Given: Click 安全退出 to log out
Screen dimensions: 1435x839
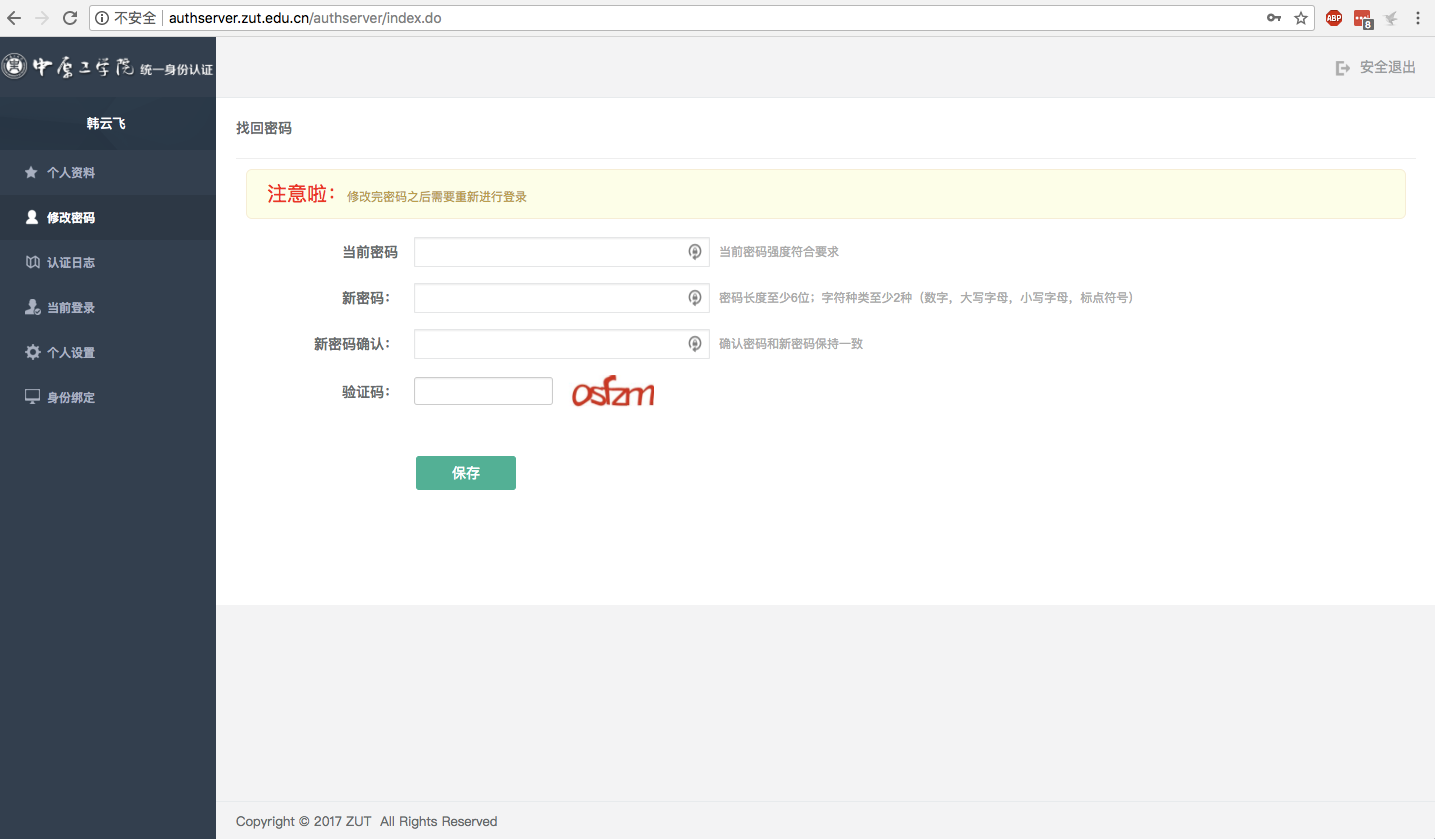Looking at the screenshot, I should pyautogui.click(x=1377, y=68).
